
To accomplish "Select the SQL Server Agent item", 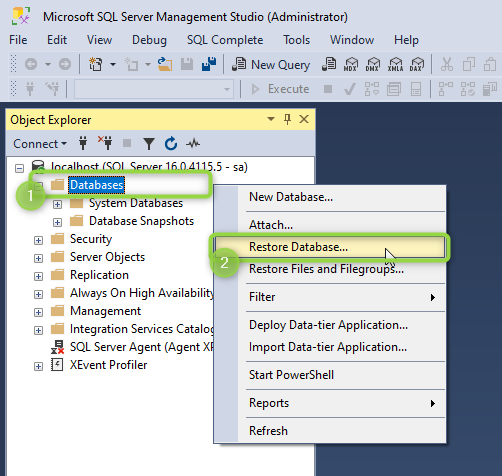I will [x=141, y=347].
